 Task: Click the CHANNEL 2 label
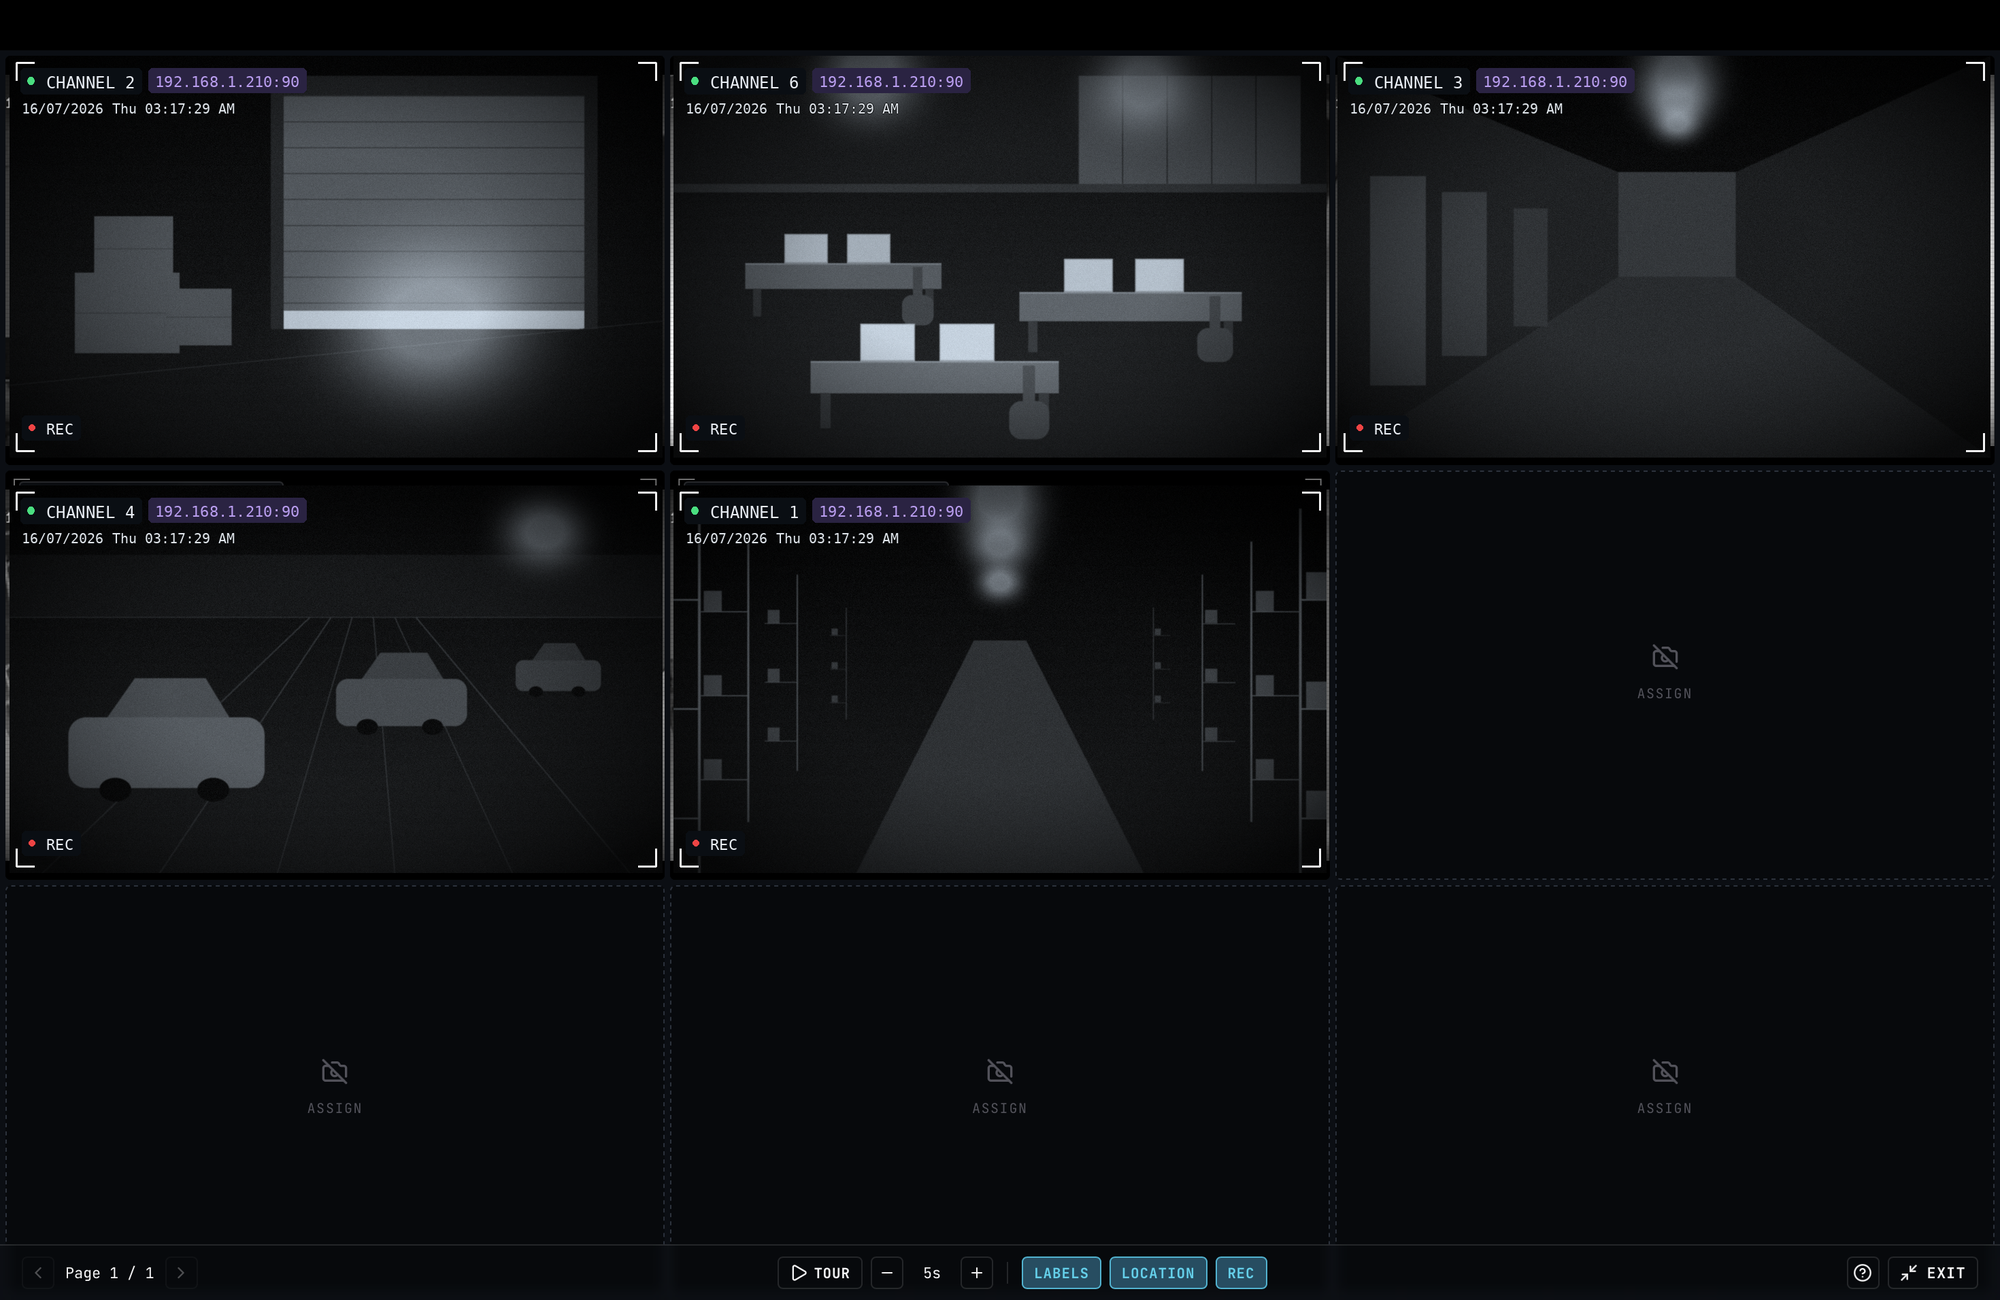pos(90,82)
